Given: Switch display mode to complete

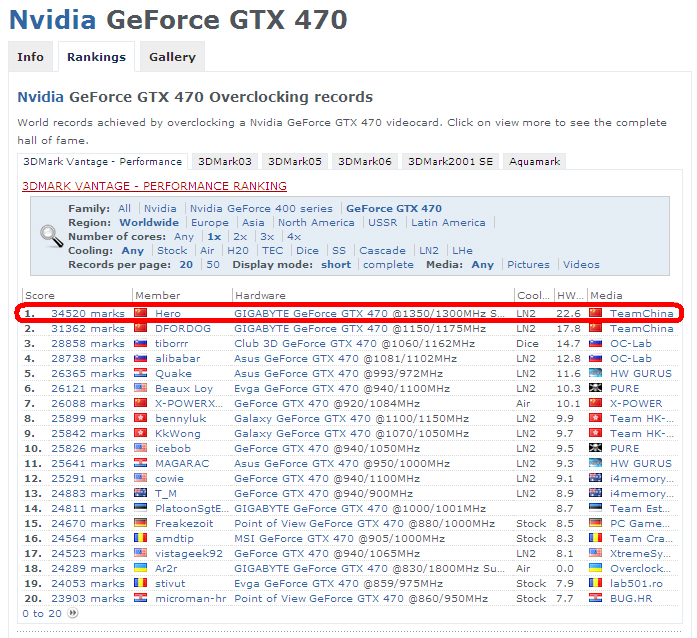Looking at the screenshot, I should 388,265.
